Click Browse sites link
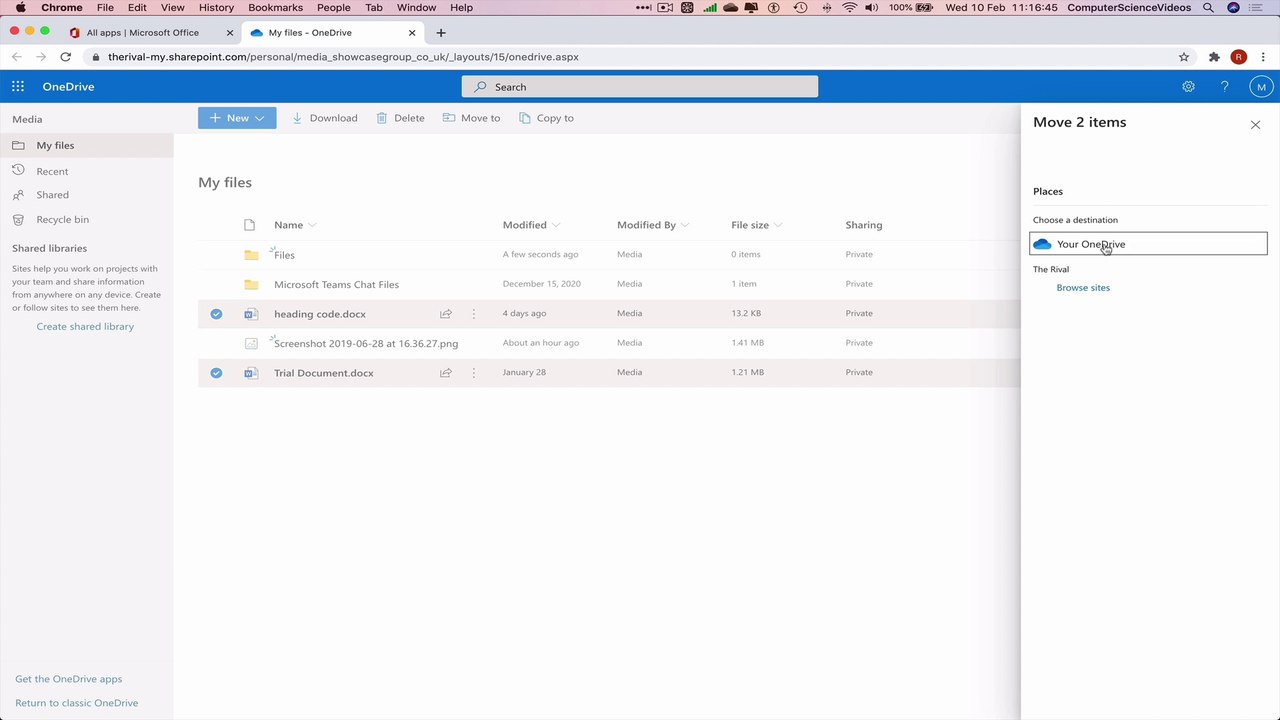 point(1083,288)
